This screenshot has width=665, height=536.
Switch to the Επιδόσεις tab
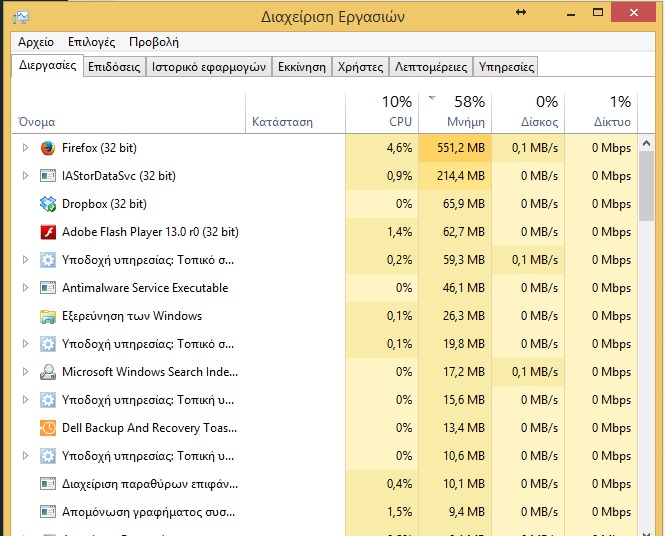click(114, 67)
